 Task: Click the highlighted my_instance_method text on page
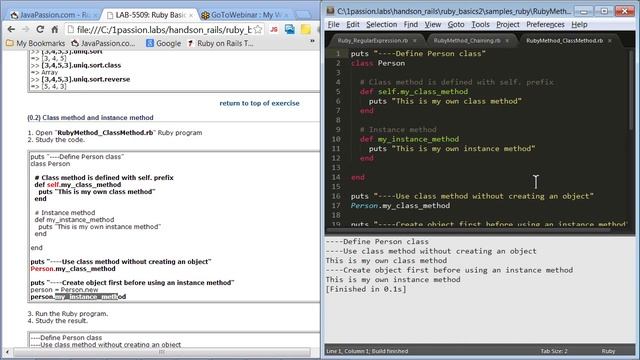87,297
